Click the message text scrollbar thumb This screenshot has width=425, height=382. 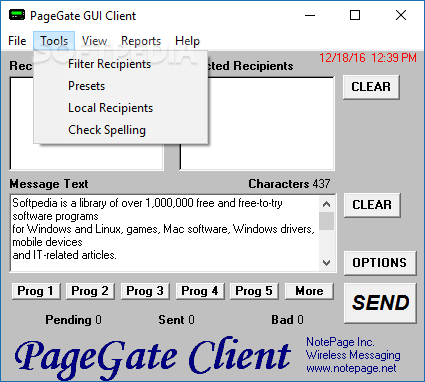click(x=327, y=221)
